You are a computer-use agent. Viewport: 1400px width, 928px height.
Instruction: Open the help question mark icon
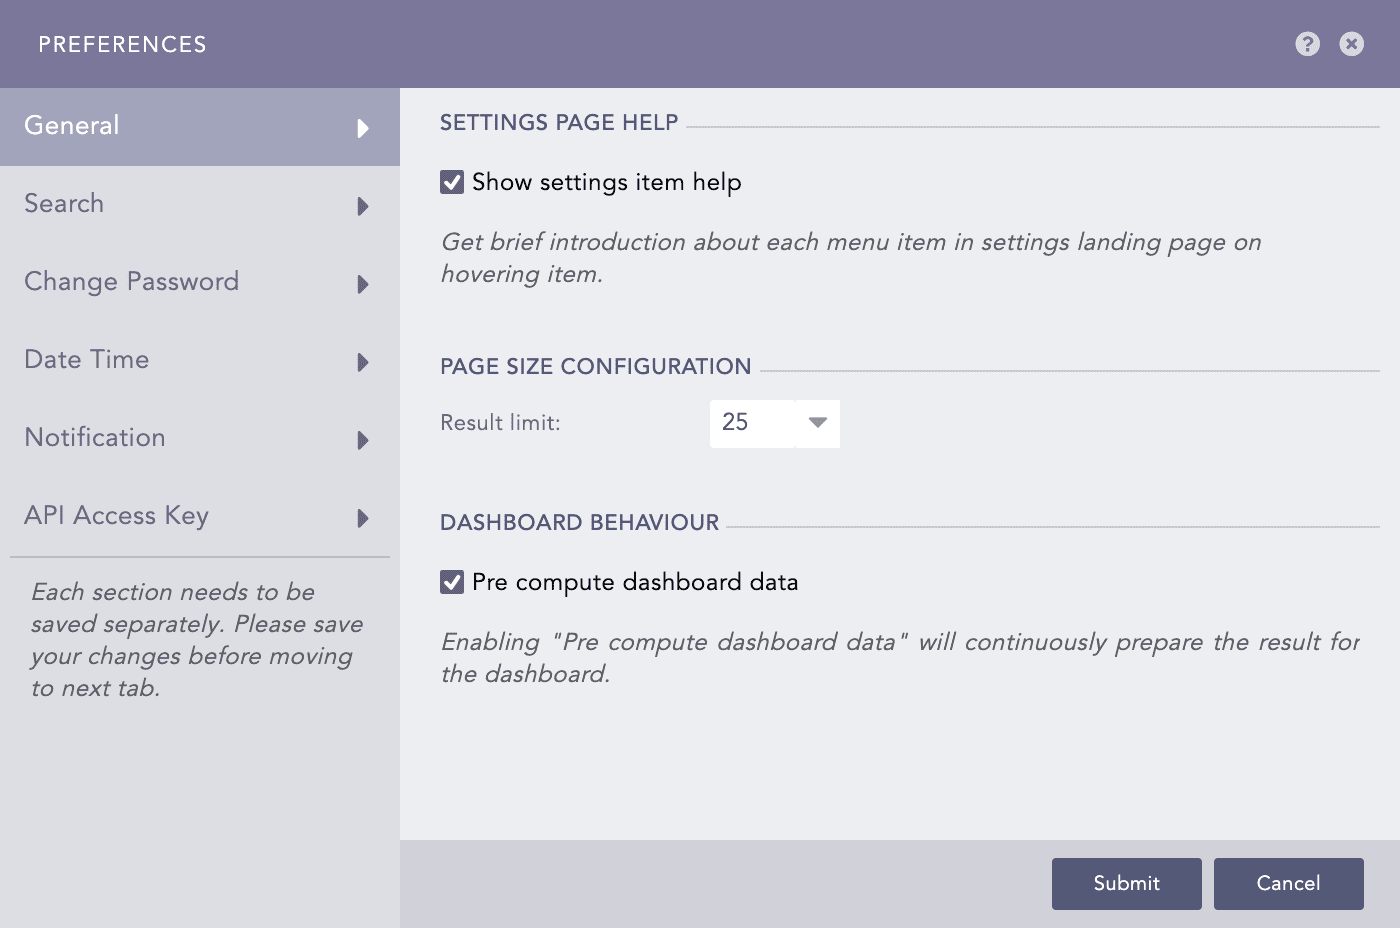[x=1307, y=44]
